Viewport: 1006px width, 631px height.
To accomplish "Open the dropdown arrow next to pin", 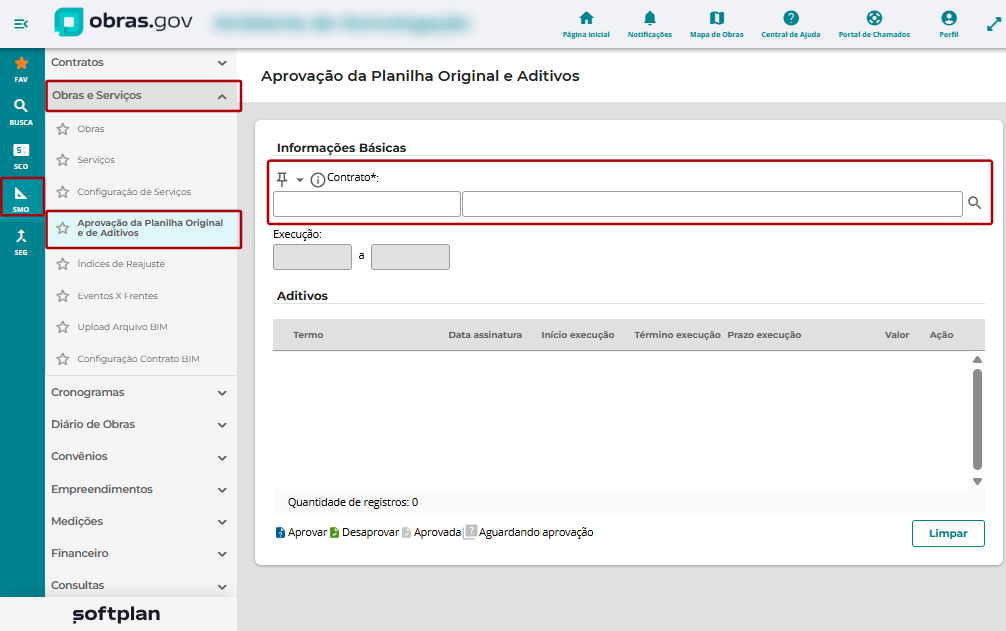I will [x=300, y=180].
